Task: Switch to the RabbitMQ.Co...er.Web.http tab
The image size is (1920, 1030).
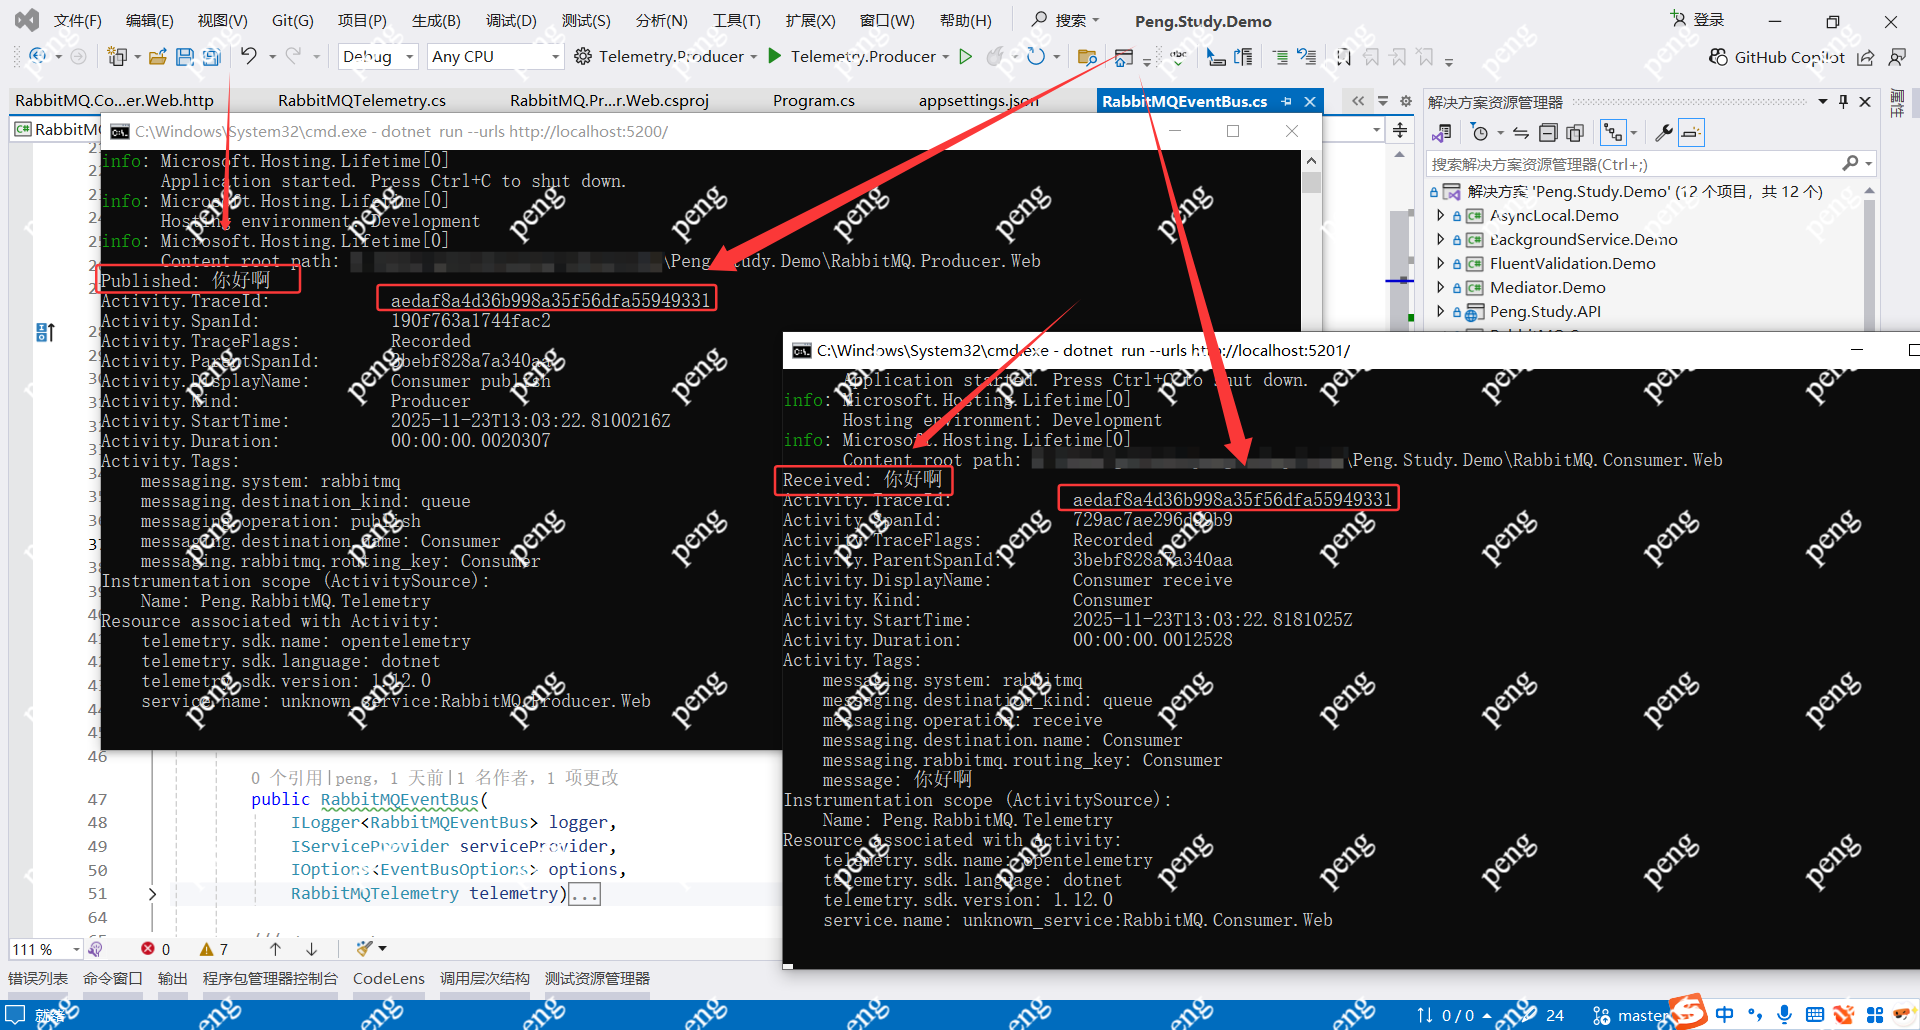Action: pos(114,101)
